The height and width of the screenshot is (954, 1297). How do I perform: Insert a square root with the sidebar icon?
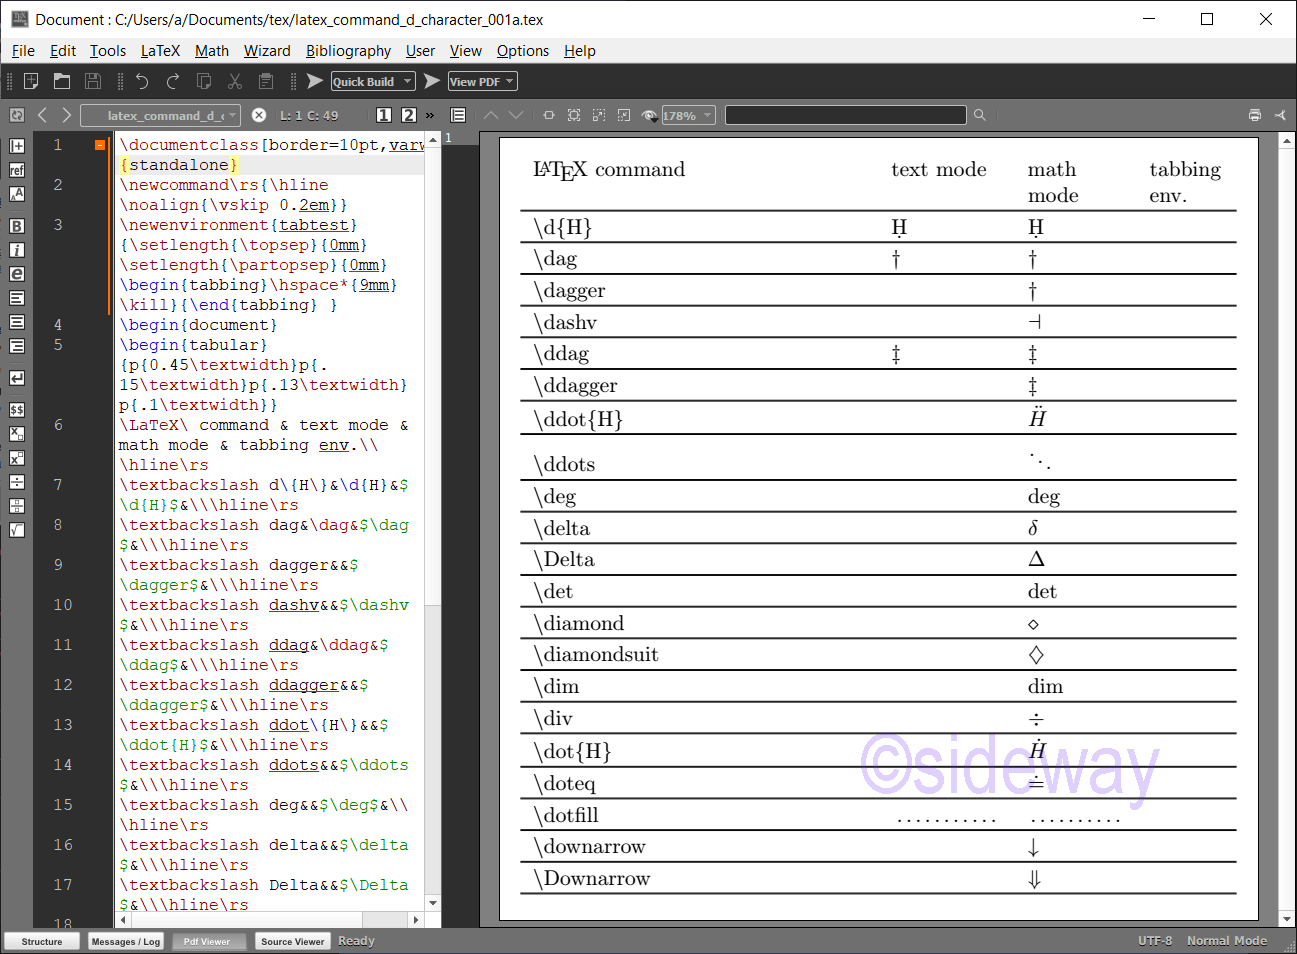point(16,529)
